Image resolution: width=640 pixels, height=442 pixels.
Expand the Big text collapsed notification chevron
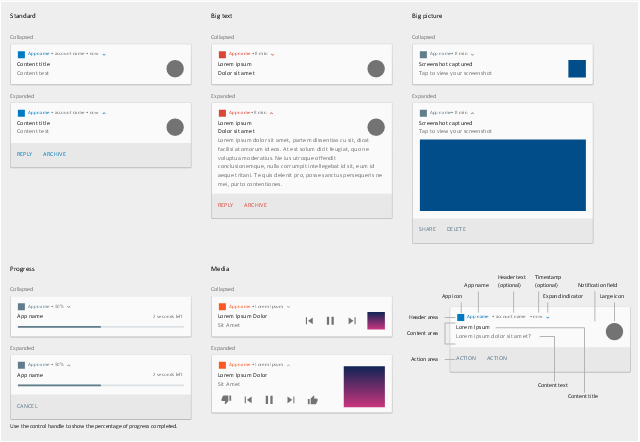coord(273,54)
